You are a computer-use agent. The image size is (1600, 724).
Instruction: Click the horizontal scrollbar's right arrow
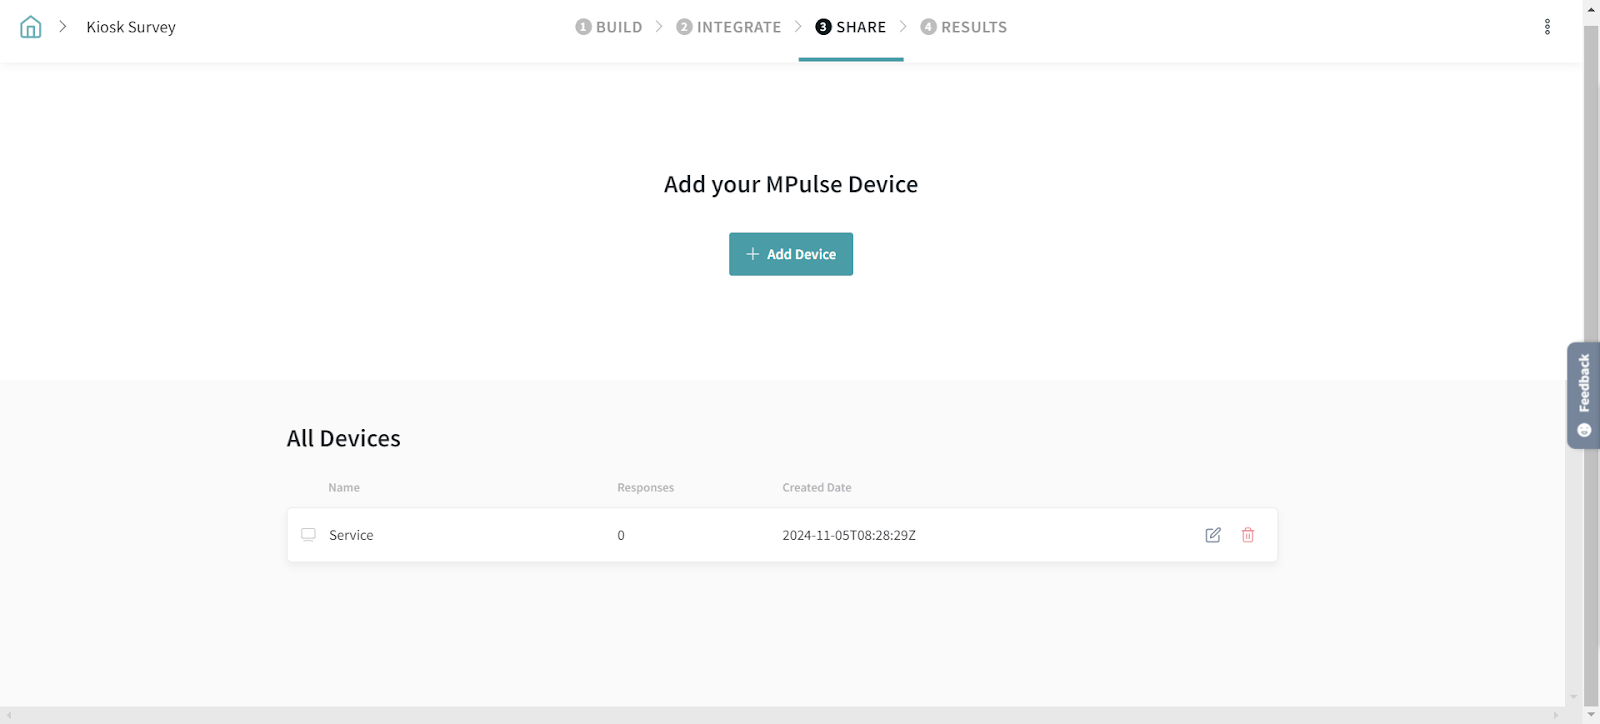[1555, 715]
